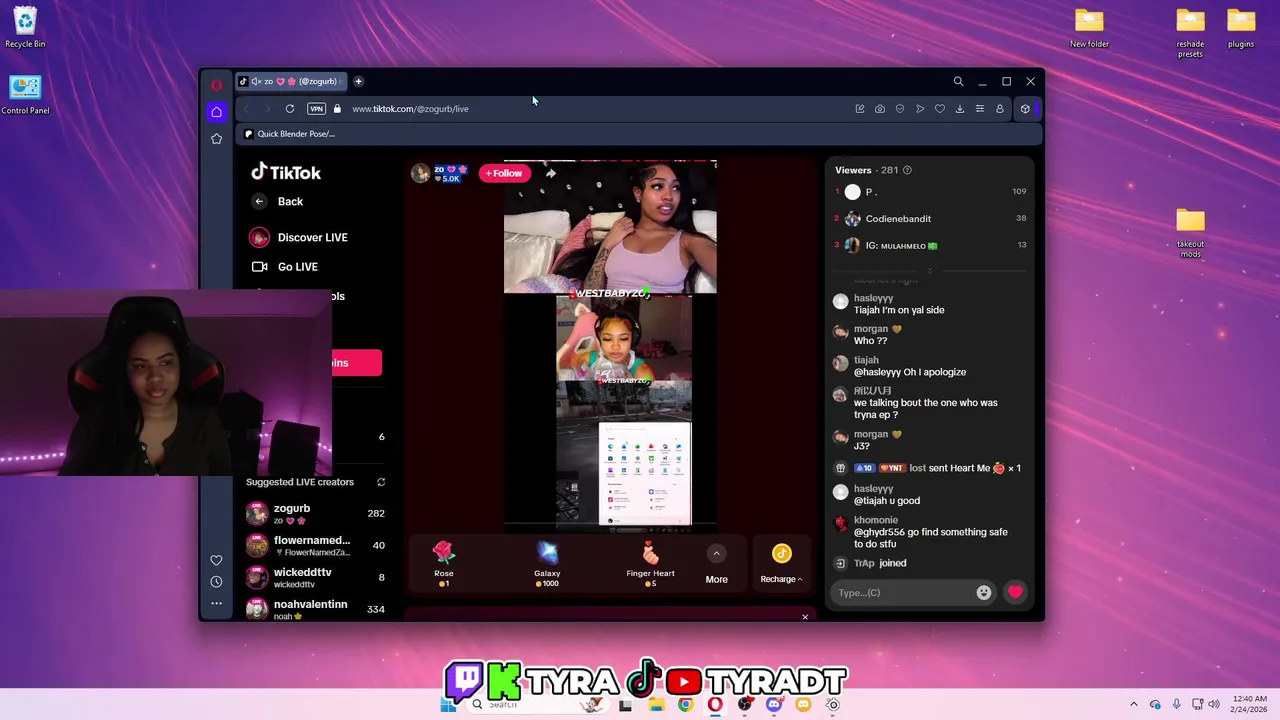Image resolution: width=1280 pixels, height=720 pixels.
Task: Open the sidebar three-dots menu
Action: pos(216,603)
